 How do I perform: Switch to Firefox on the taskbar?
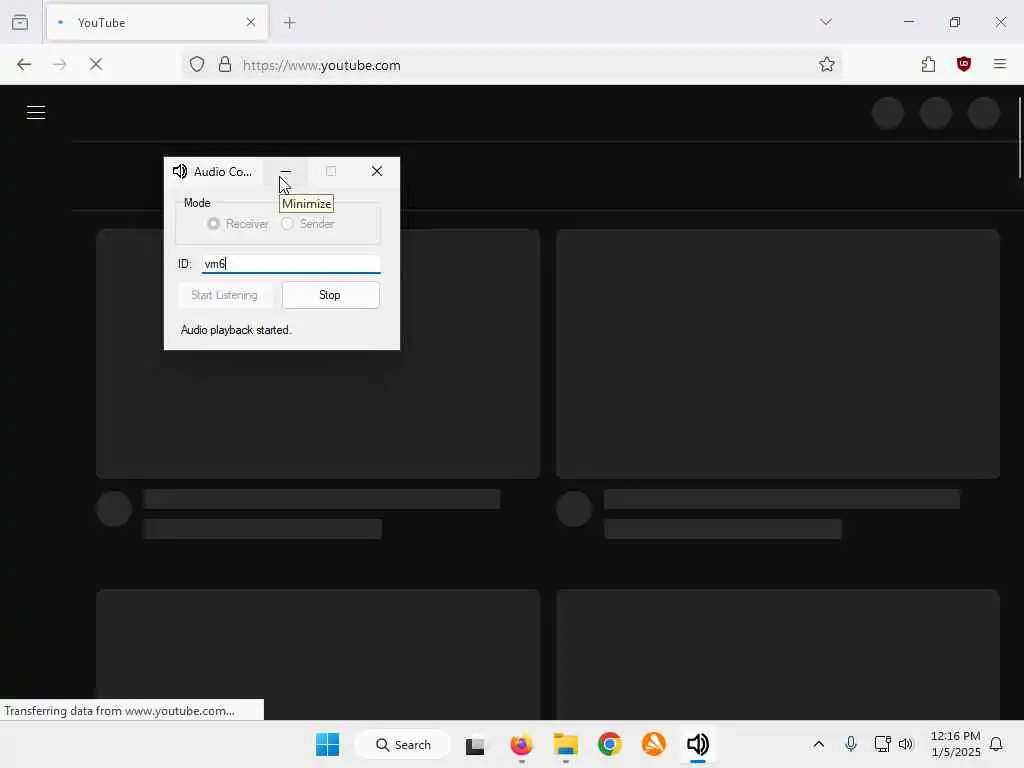click(521, 744)
